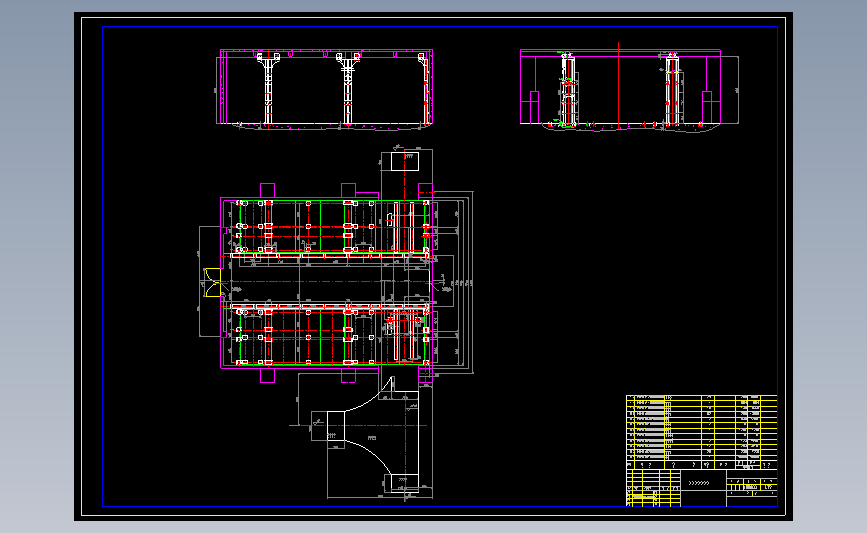Click the yellow fan symbol left of the plan
The height and width of the screenshot is (533, 867).
212,282
